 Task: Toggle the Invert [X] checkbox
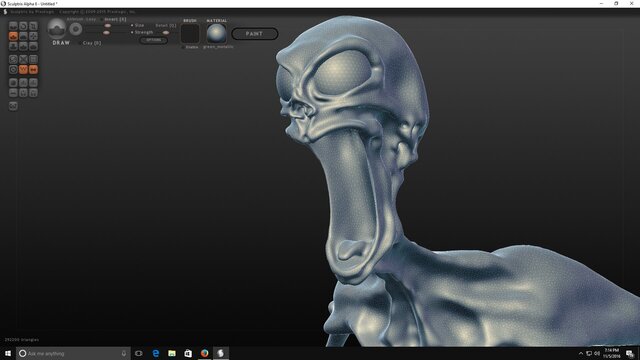[x=102, y=19]
